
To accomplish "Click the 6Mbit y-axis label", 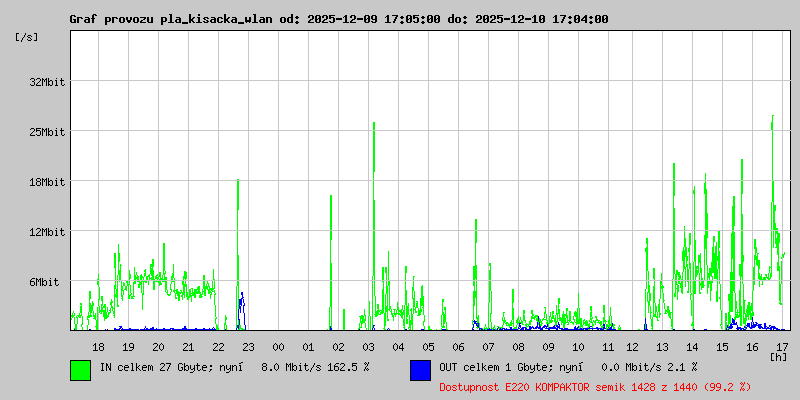I will click(x=44, y=282).
